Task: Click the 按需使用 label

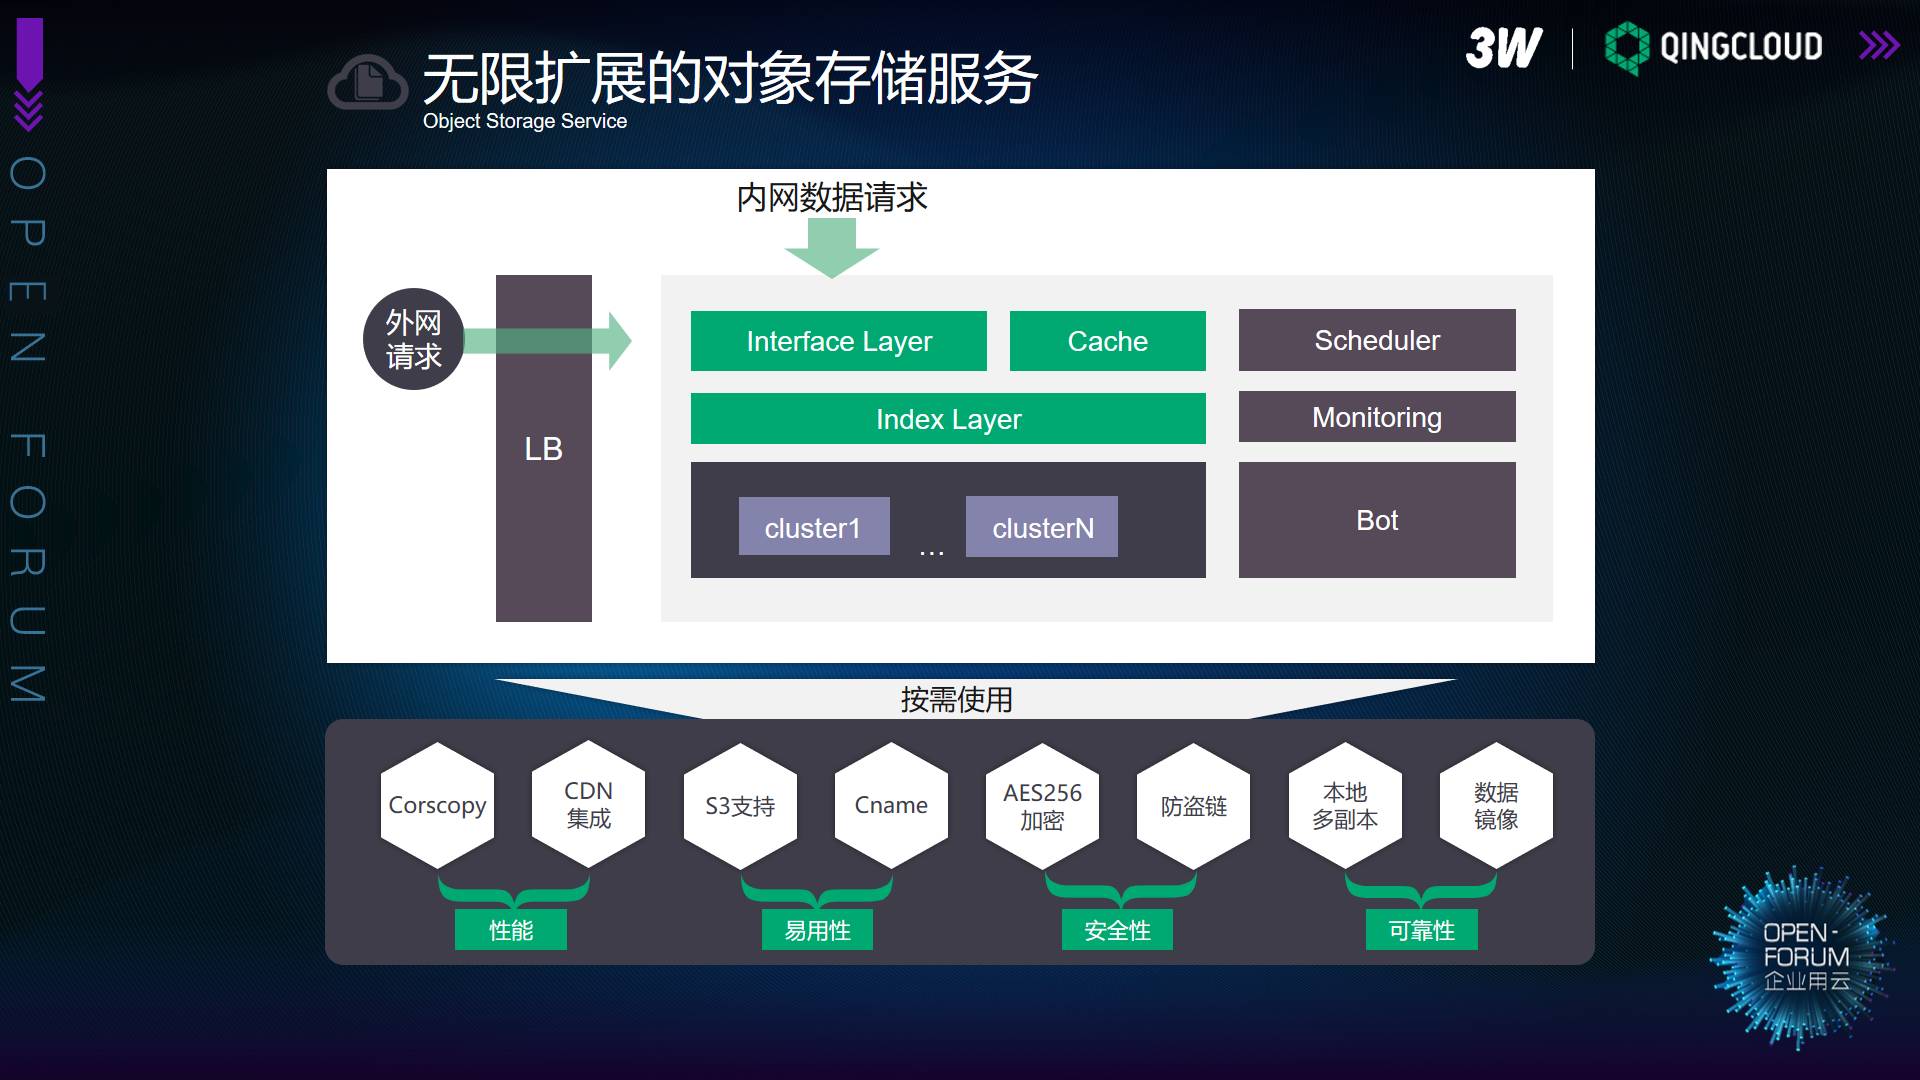Action: coord(957,699)
